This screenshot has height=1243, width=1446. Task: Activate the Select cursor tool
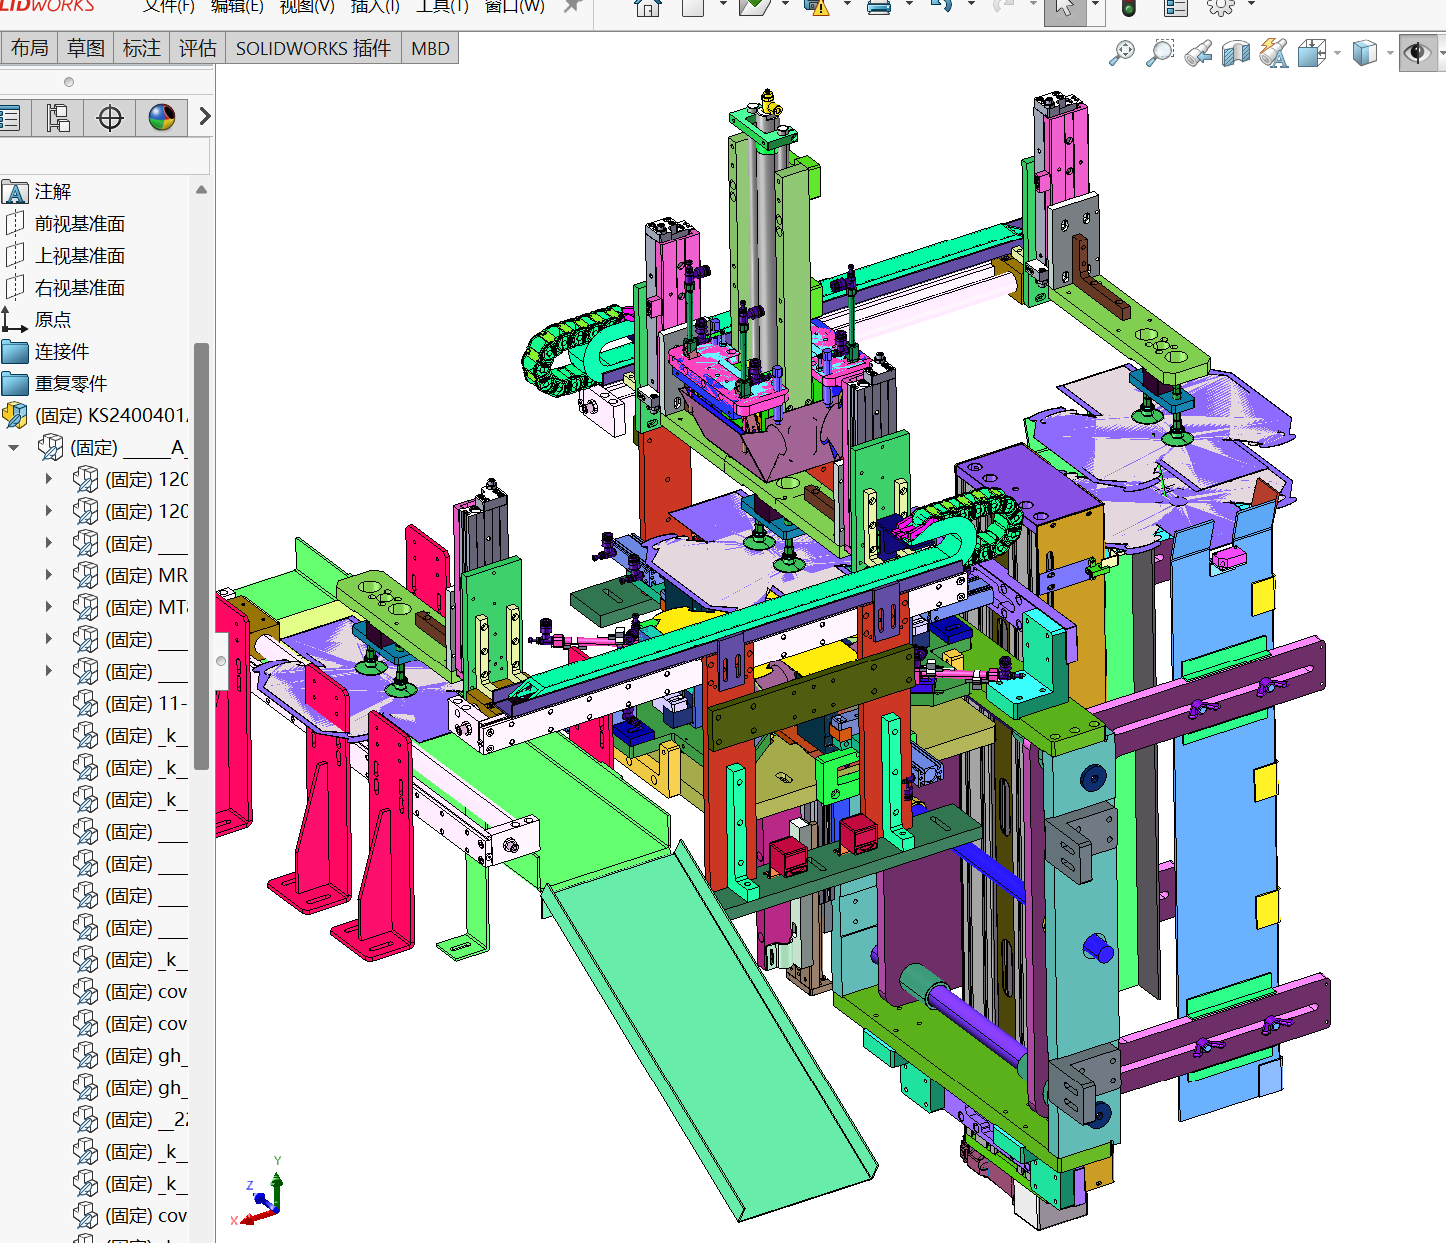[x=1065, y=9]
